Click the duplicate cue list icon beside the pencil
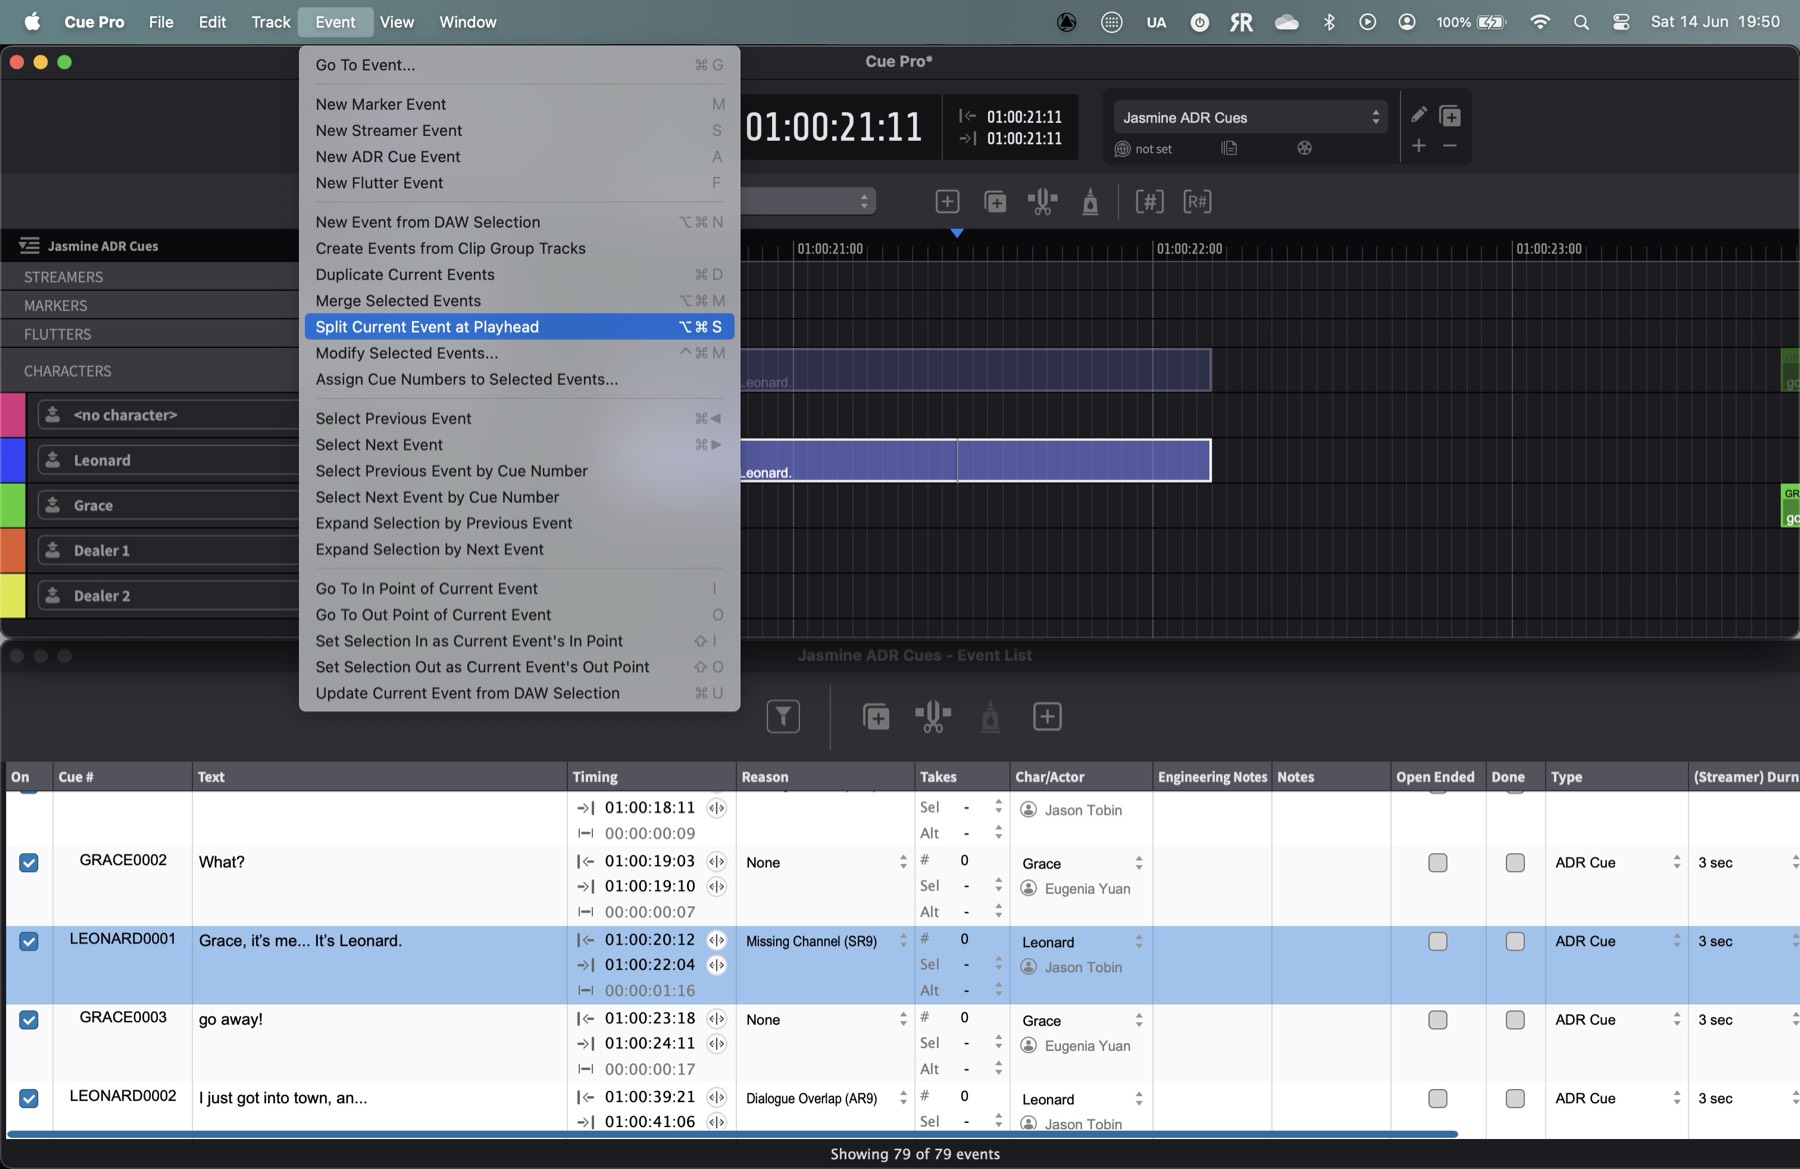 click(1450, 116)
